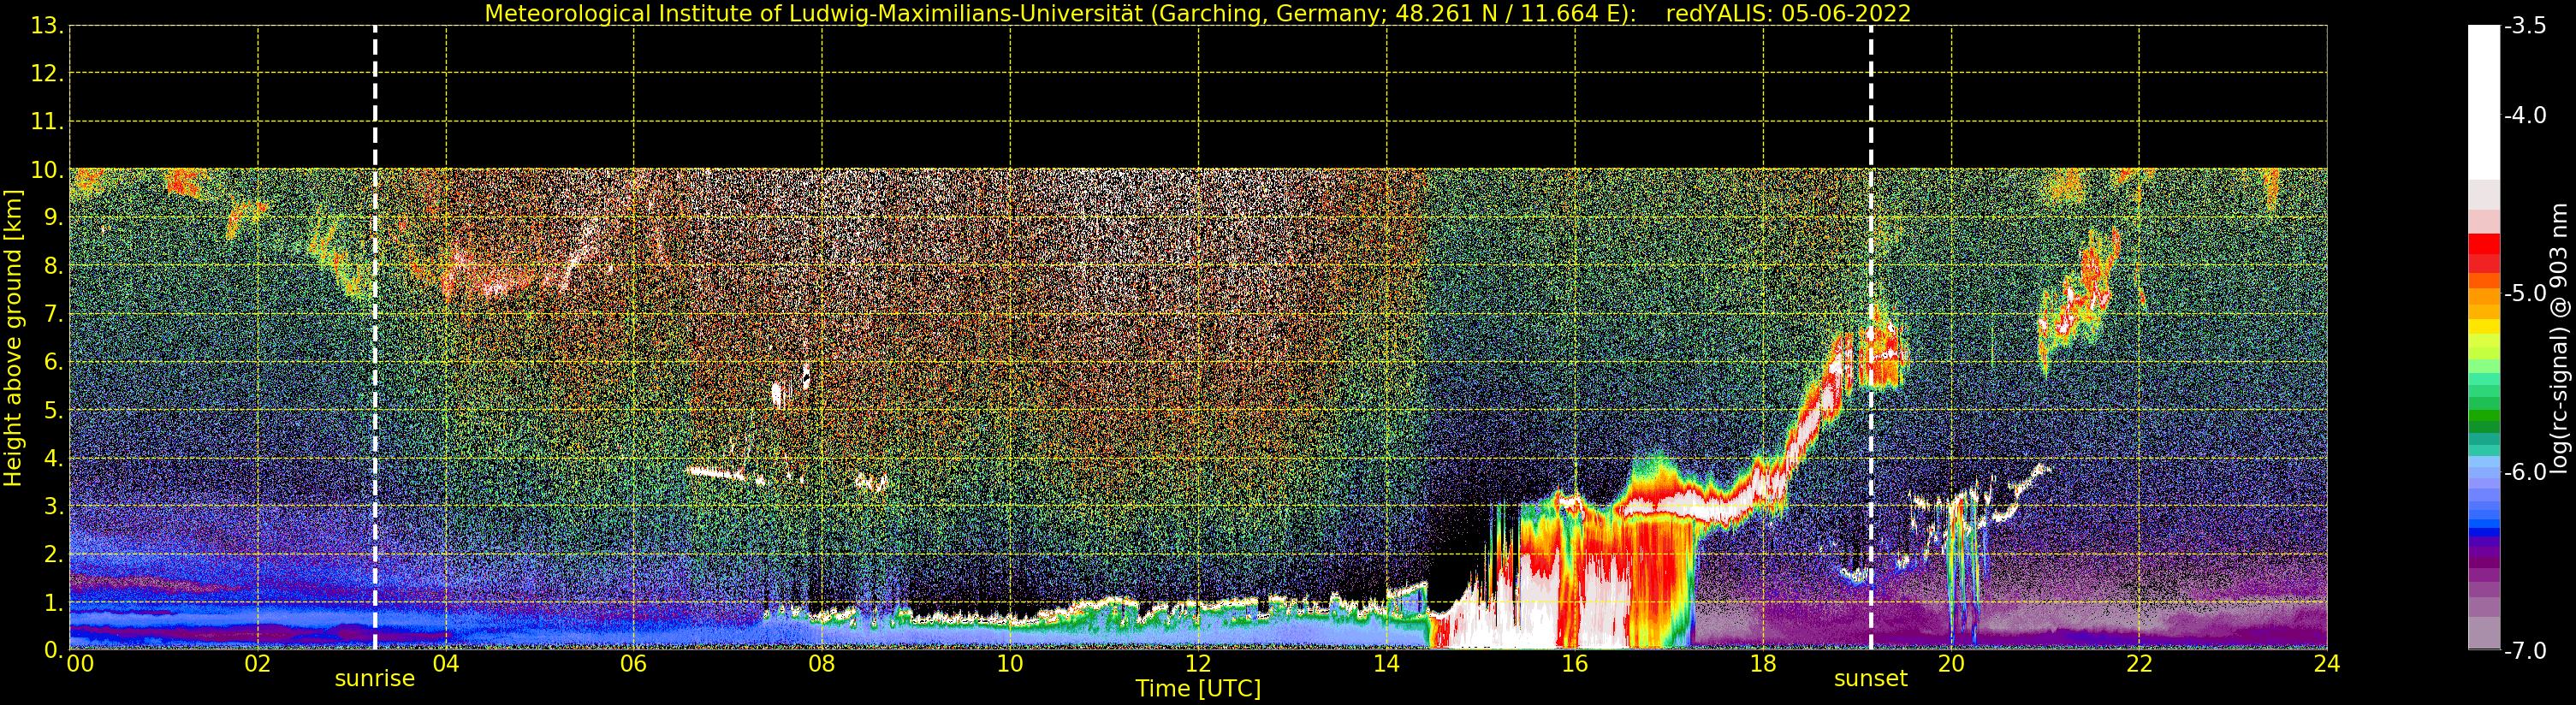Click the '4.' height axis tick label
Screen dimensions: 2576x705
tap(53, 459)
